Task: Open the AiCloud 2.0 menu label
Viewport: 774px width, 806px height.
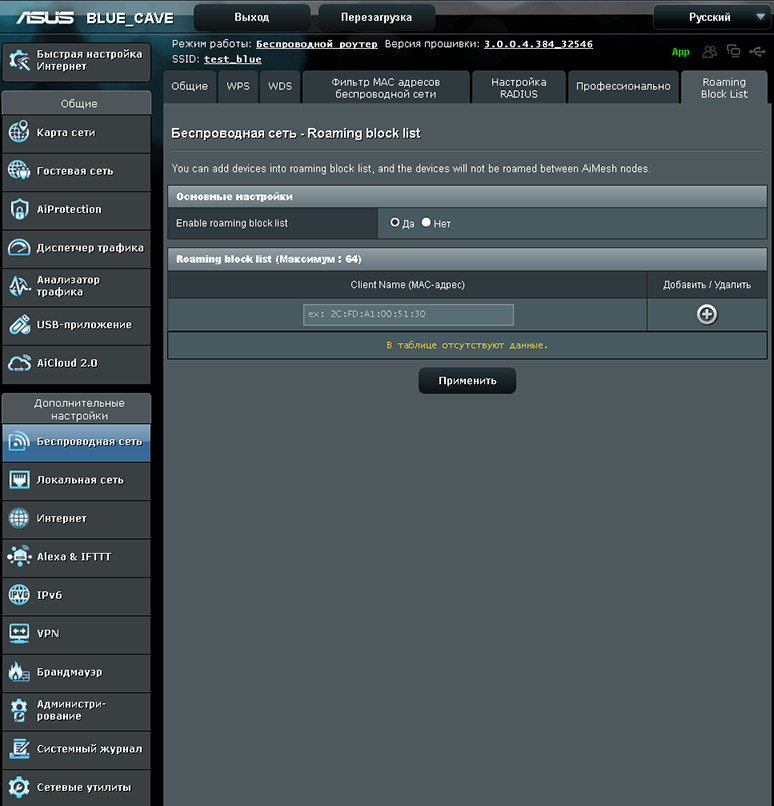Action: [67, 363]
